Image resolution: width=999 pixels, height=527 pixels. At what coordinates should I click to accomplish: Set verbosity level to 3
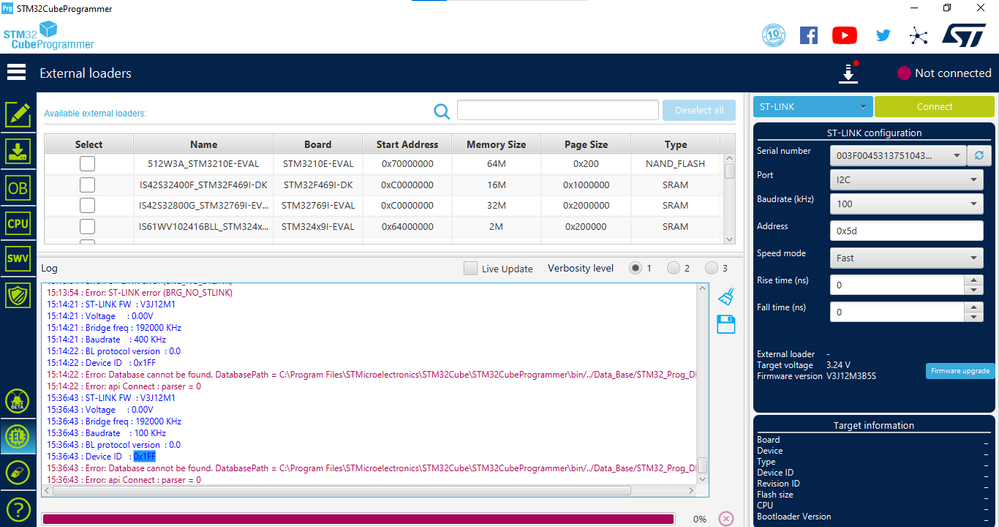pos(711,268)
